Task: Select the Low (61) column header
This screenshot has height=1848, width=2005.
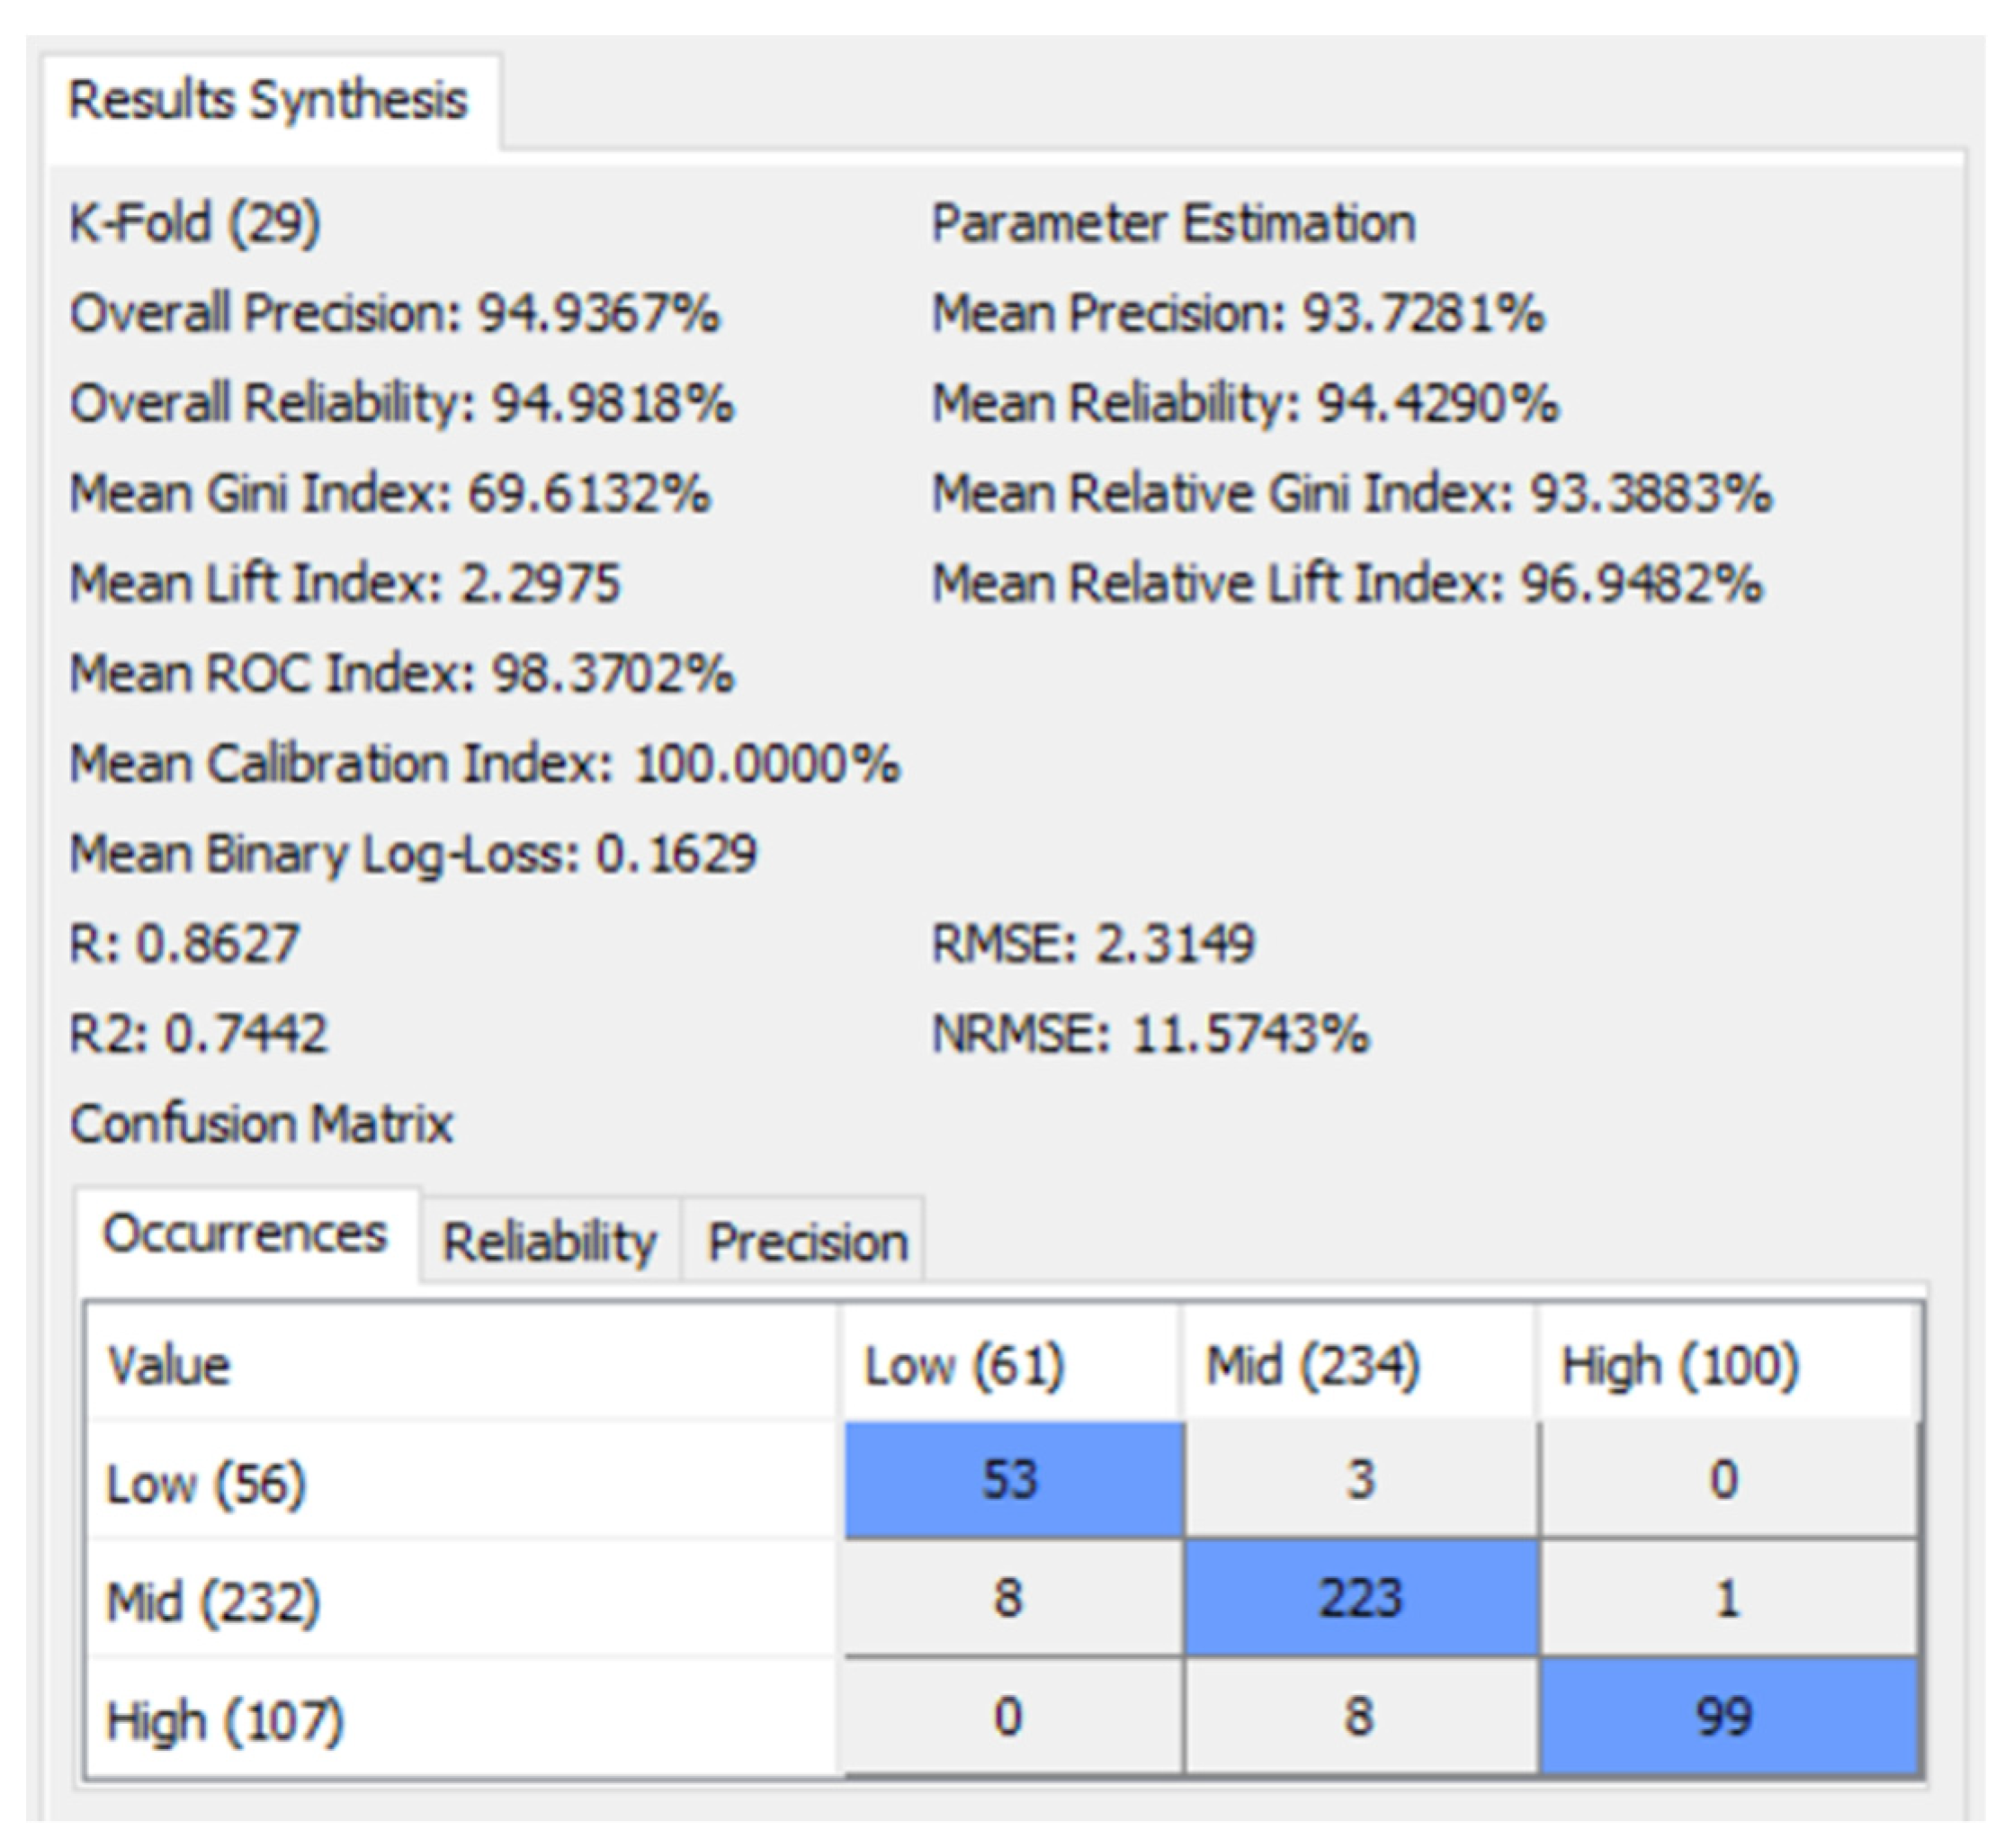Action: (x=963, y=1365)
